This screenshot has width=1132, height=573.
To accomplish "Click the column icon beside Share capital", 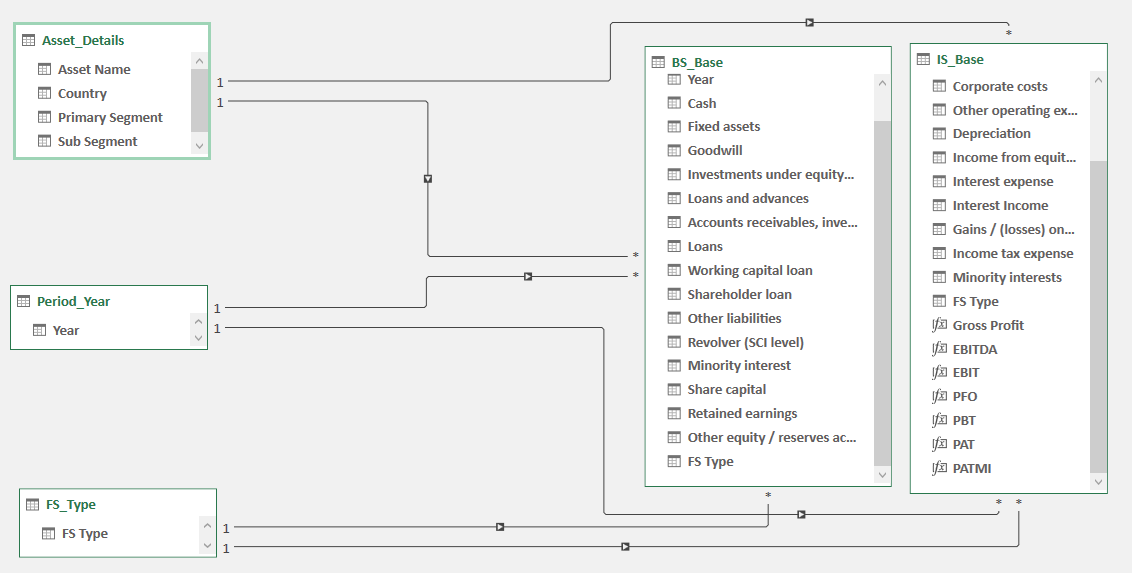I will pyautogui.click(x=674, y=390).
